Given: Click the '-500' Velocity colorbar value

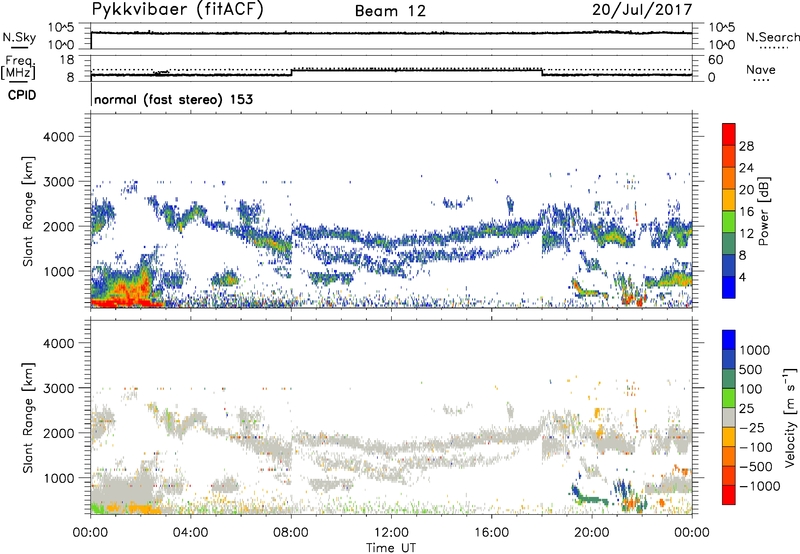Looking at the screenshot, I should (x=756, y=466).
